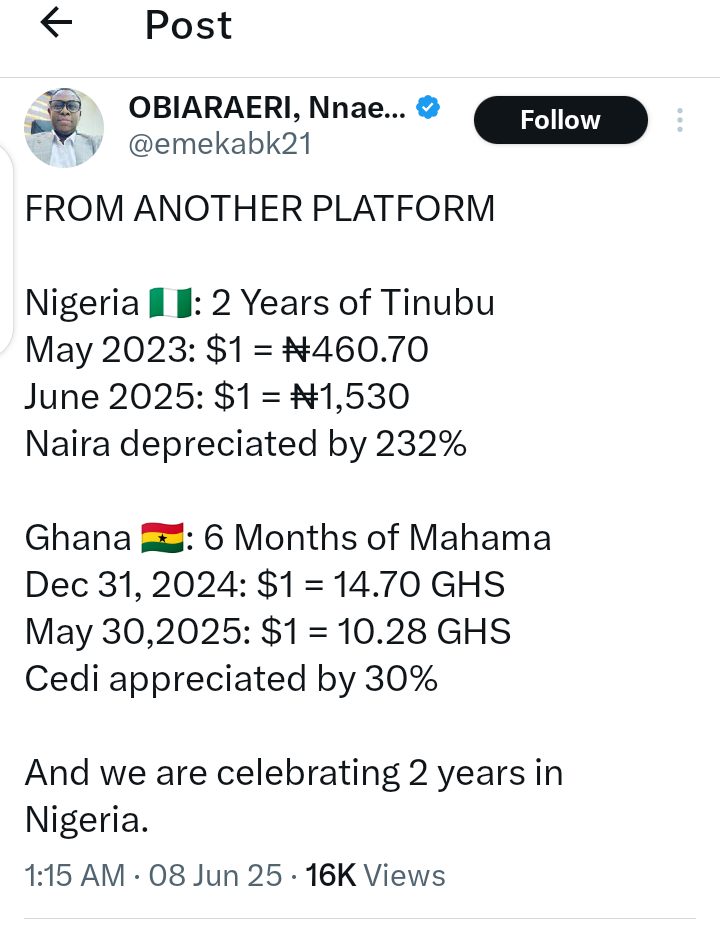720x925 pixels.
Task: Click the "FROM ANOTHER PLATFORM" line
Action: tap(259, 208)
